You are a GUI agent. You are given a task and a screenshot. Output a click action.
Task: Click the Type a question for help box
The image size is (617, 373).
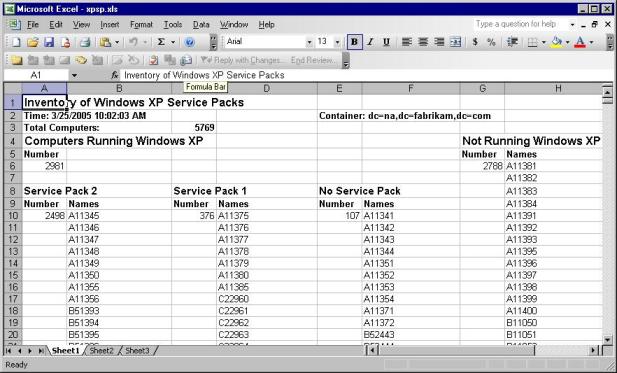520,24
